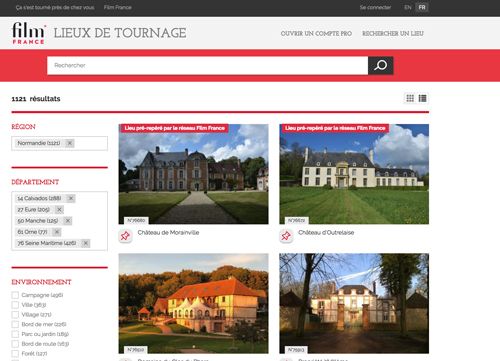Remove the 14 Calvados département filter

(71, 198)
